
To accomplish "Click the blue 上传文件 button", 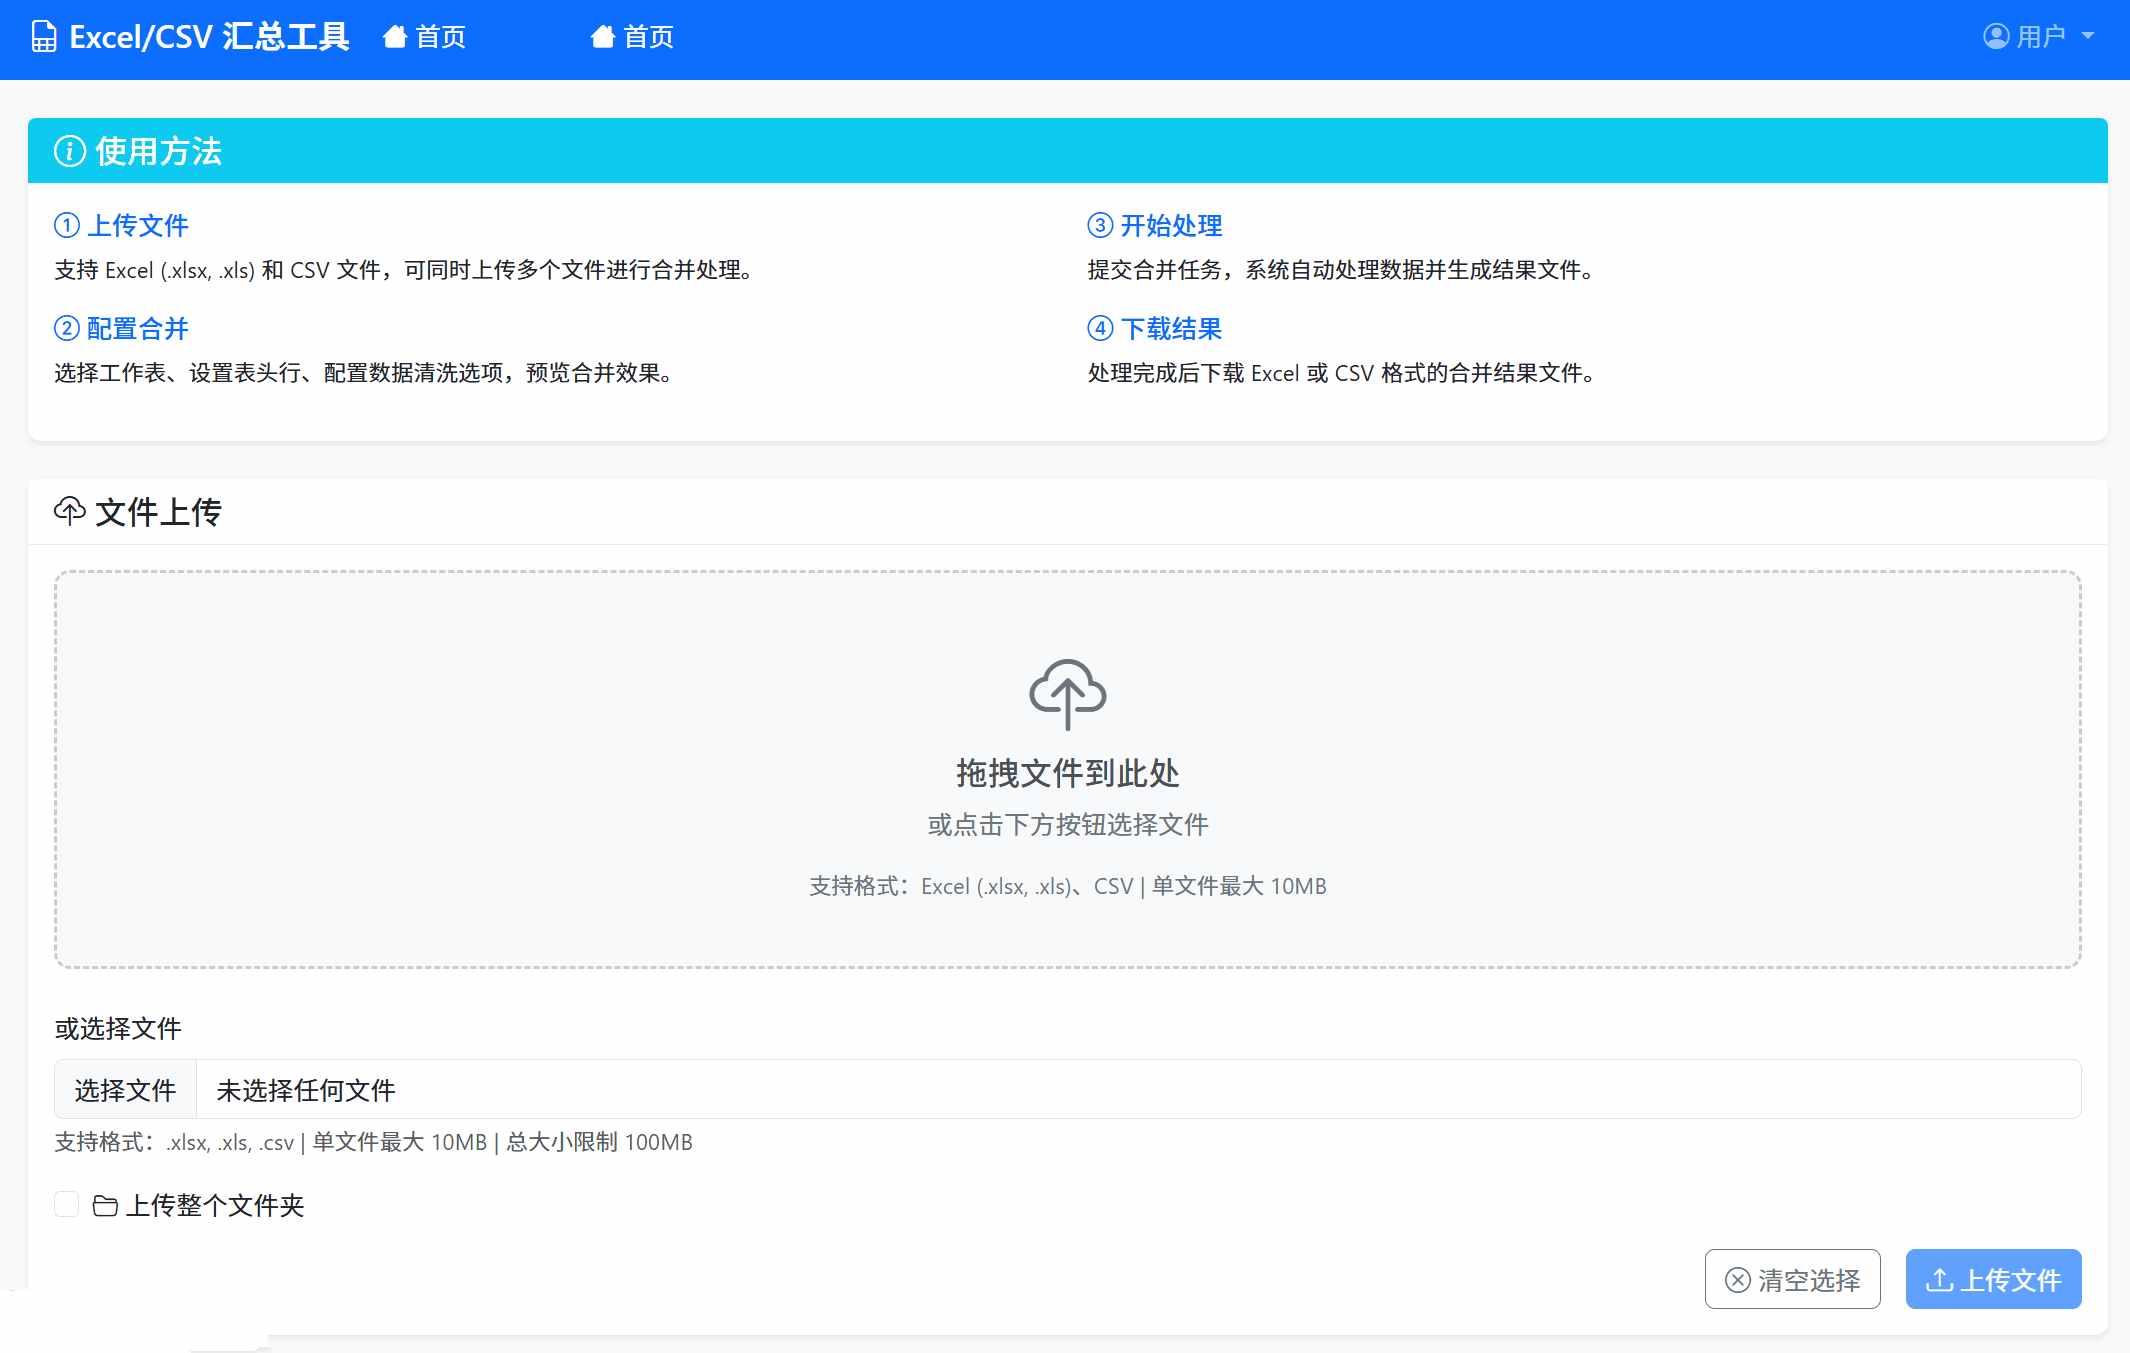I will (x=1993, y=1279).
